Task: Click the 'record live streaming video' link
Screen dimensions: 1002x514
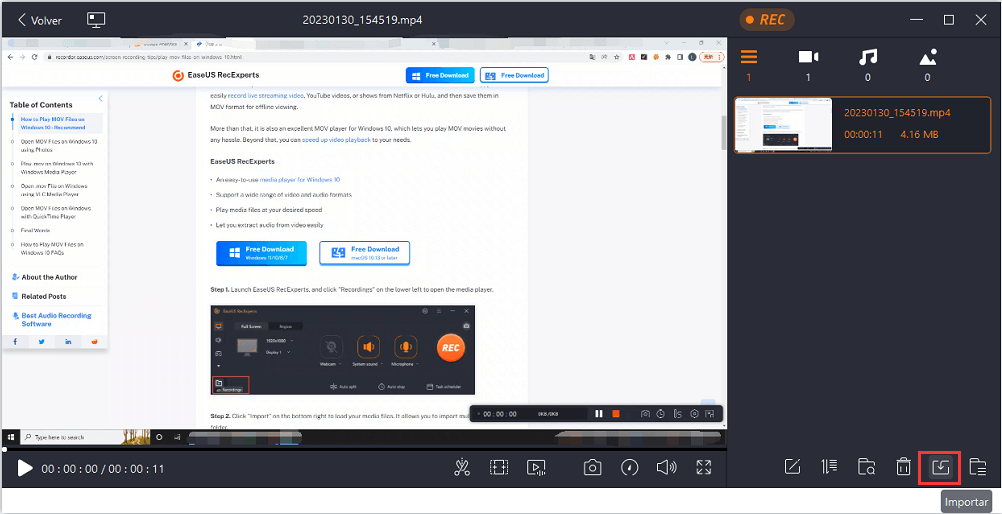Action: 267,95
